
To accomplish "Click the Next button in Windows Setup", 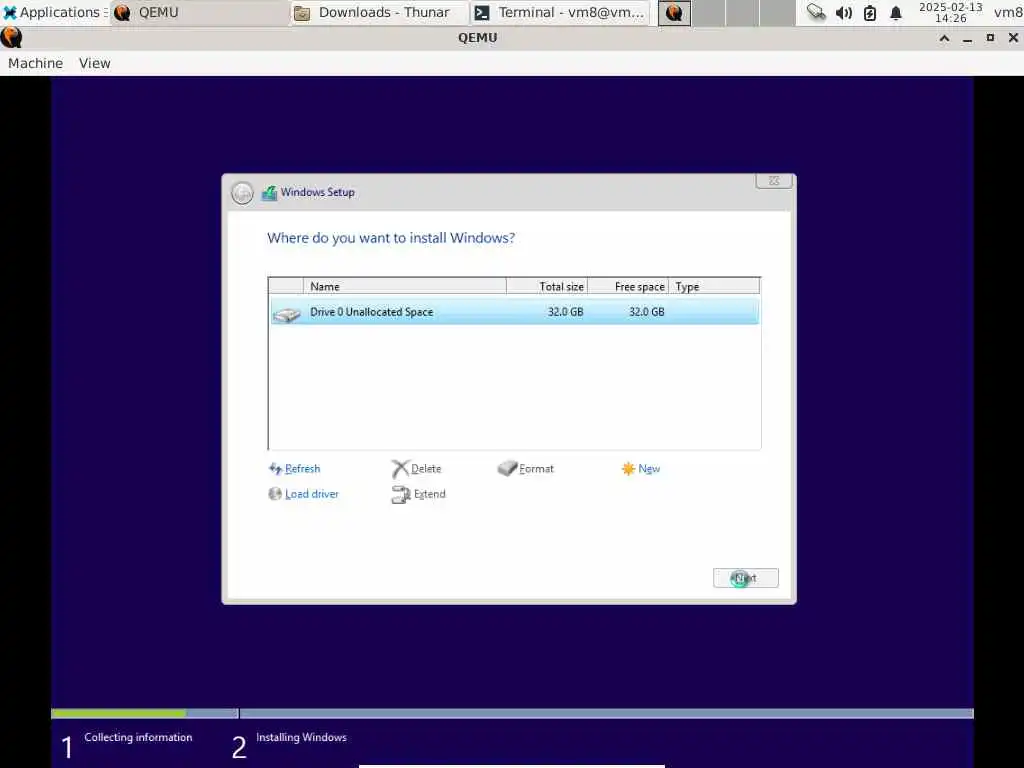I will 745,578.
